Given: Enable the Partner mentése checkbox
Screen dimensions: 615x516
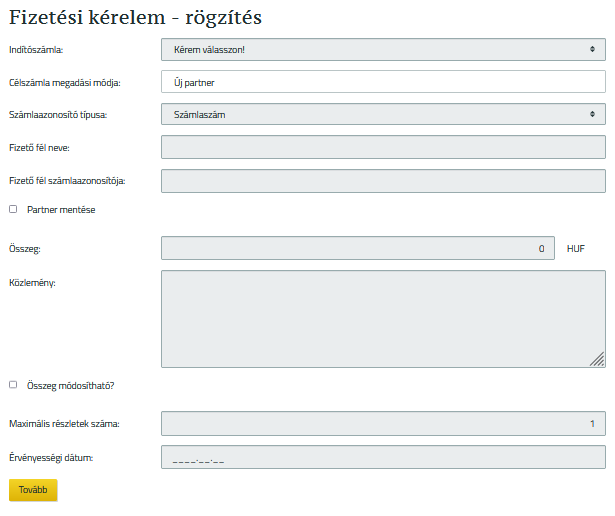Looking at the screenshot, I should pyautogui.click(x=13, y=210).
